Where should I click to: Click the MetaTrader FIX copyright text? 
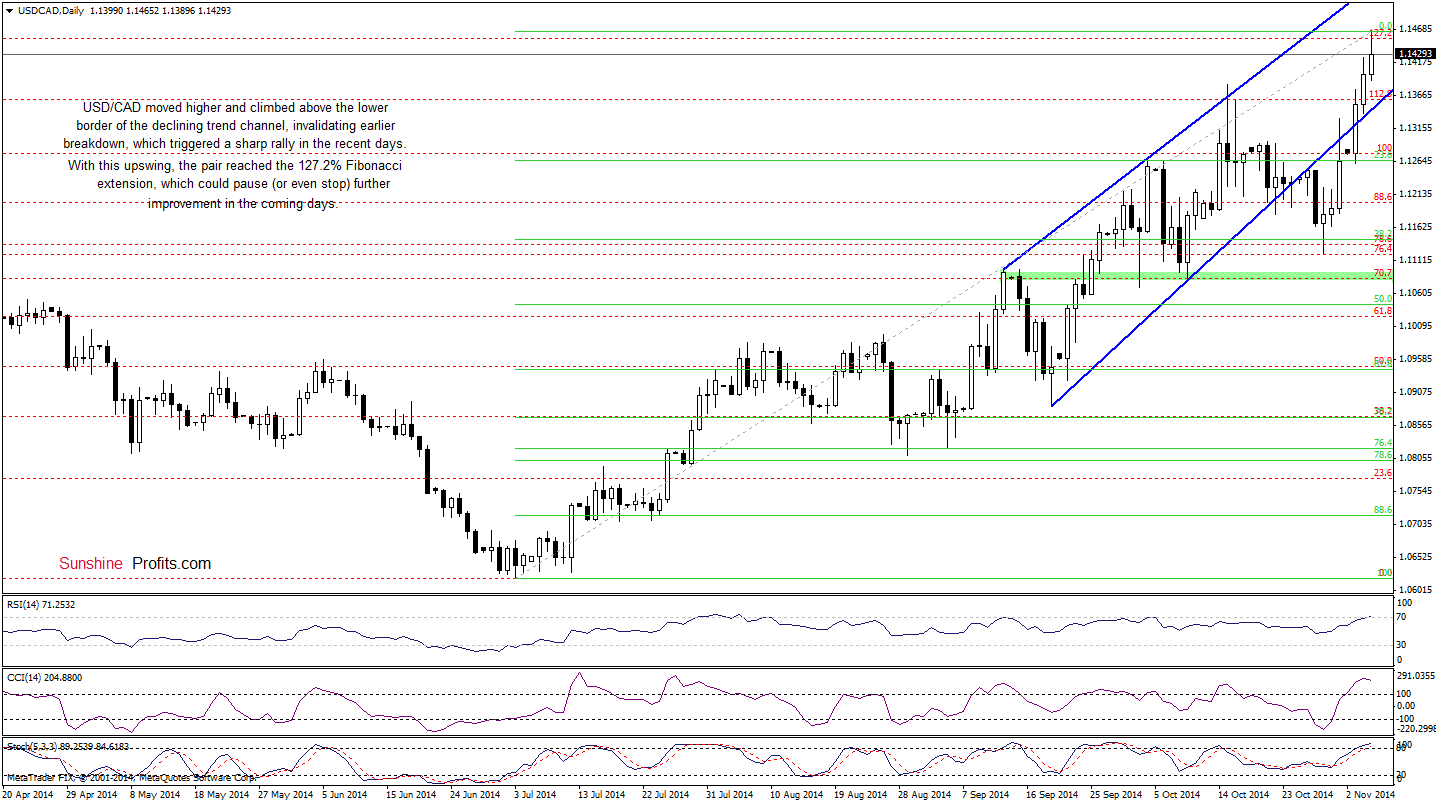coord(130,777)
